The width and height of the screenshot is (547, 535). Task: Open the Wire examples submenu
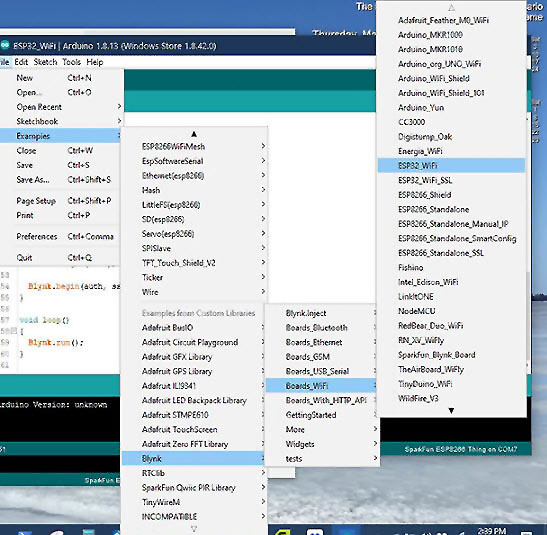click(x=194, y=292)
